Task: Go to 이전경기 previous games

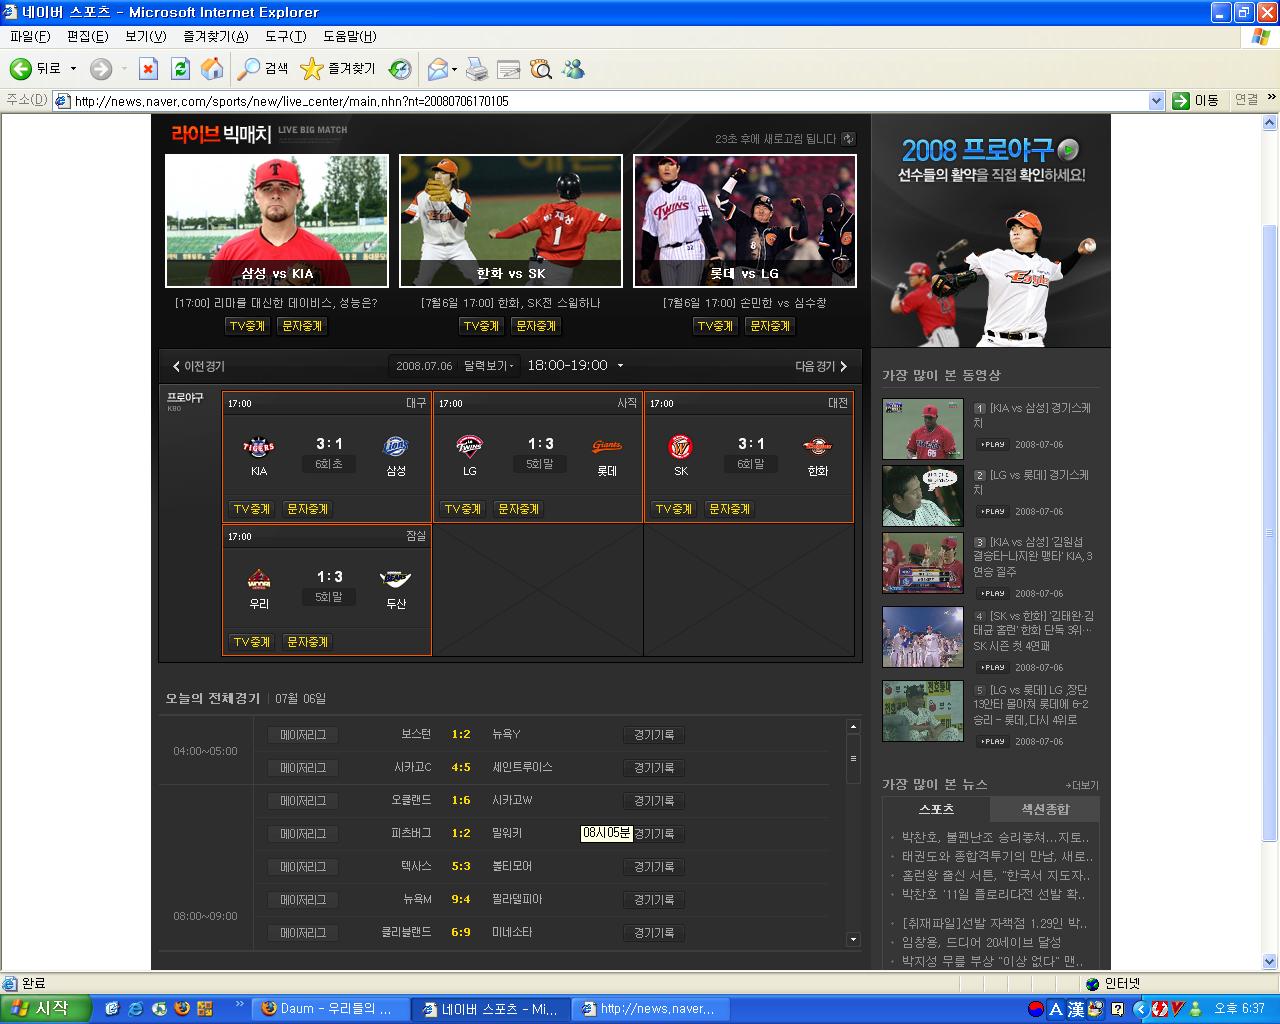Action: (199, 367)
